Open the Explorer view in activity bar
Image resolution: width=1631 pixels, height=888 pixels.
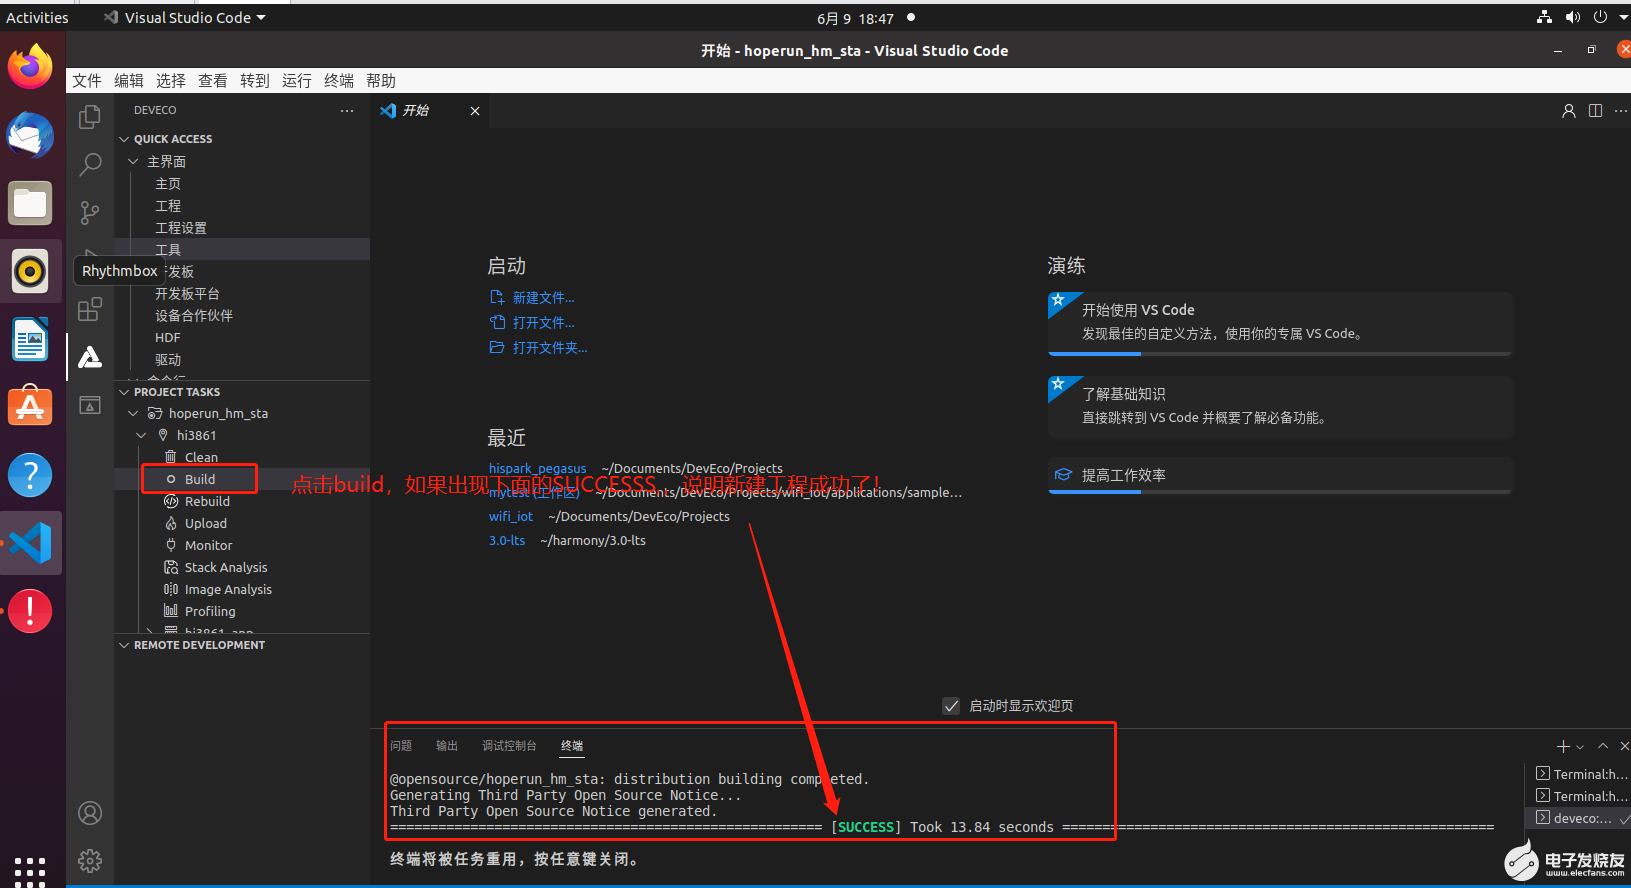pos(90,117)
